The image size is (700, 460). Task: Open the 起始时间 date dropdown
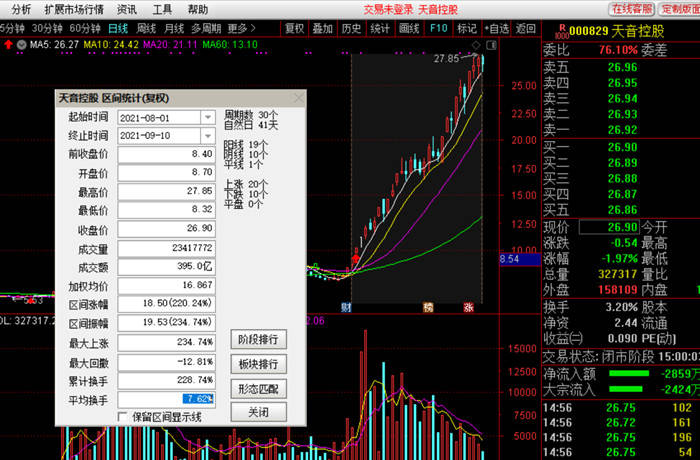(208, 117)
